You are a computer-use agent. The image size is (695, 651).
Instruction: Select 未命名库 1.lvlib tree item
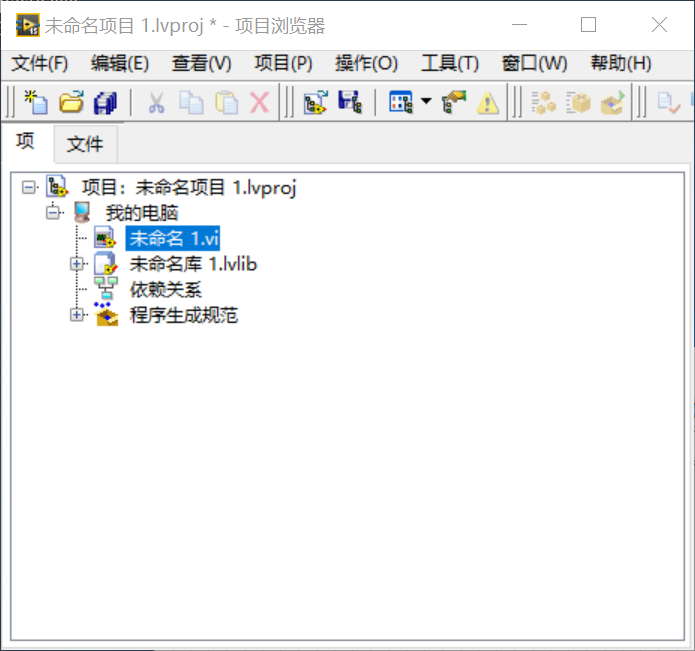[193, 264]
